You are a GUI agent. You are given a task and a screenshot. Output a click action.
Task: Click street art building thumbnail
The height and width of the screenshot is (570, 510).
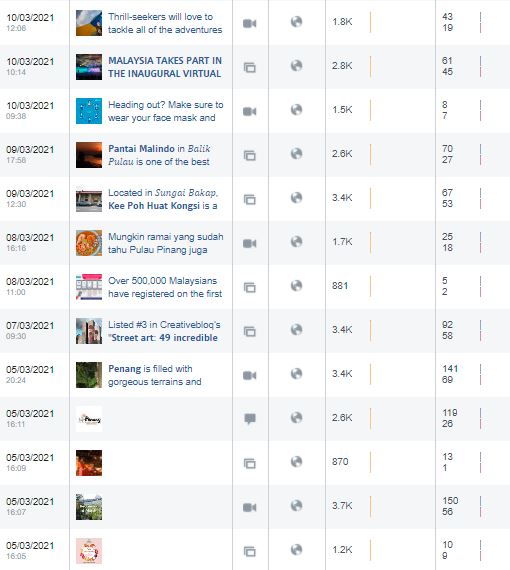tap(89, 331)
